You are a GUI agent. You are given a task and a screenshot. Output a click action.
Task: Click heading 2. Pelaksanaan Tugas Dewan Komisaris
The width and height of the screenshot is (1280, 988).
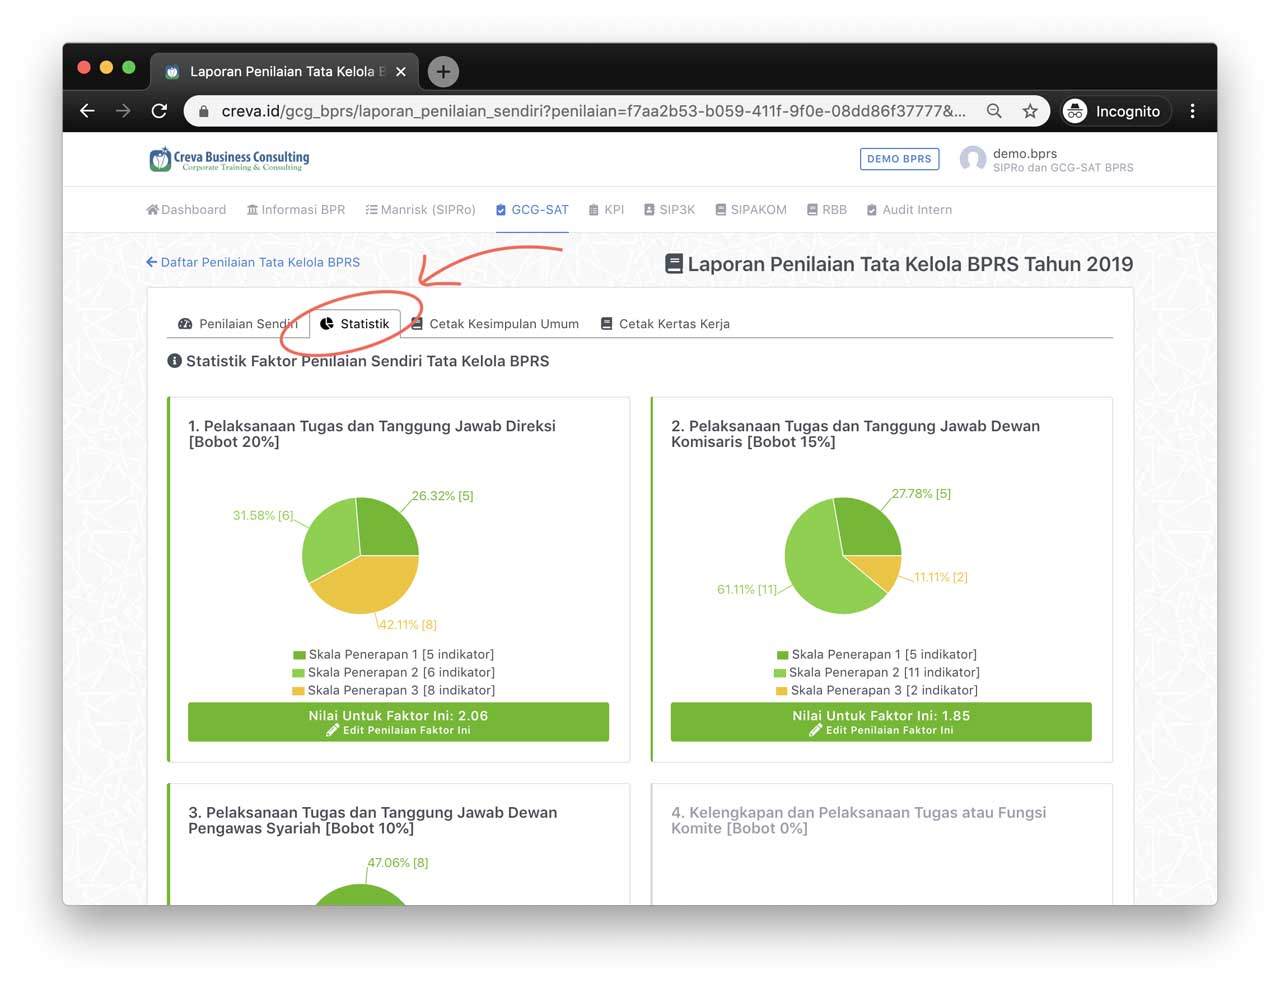coord(855,434)
